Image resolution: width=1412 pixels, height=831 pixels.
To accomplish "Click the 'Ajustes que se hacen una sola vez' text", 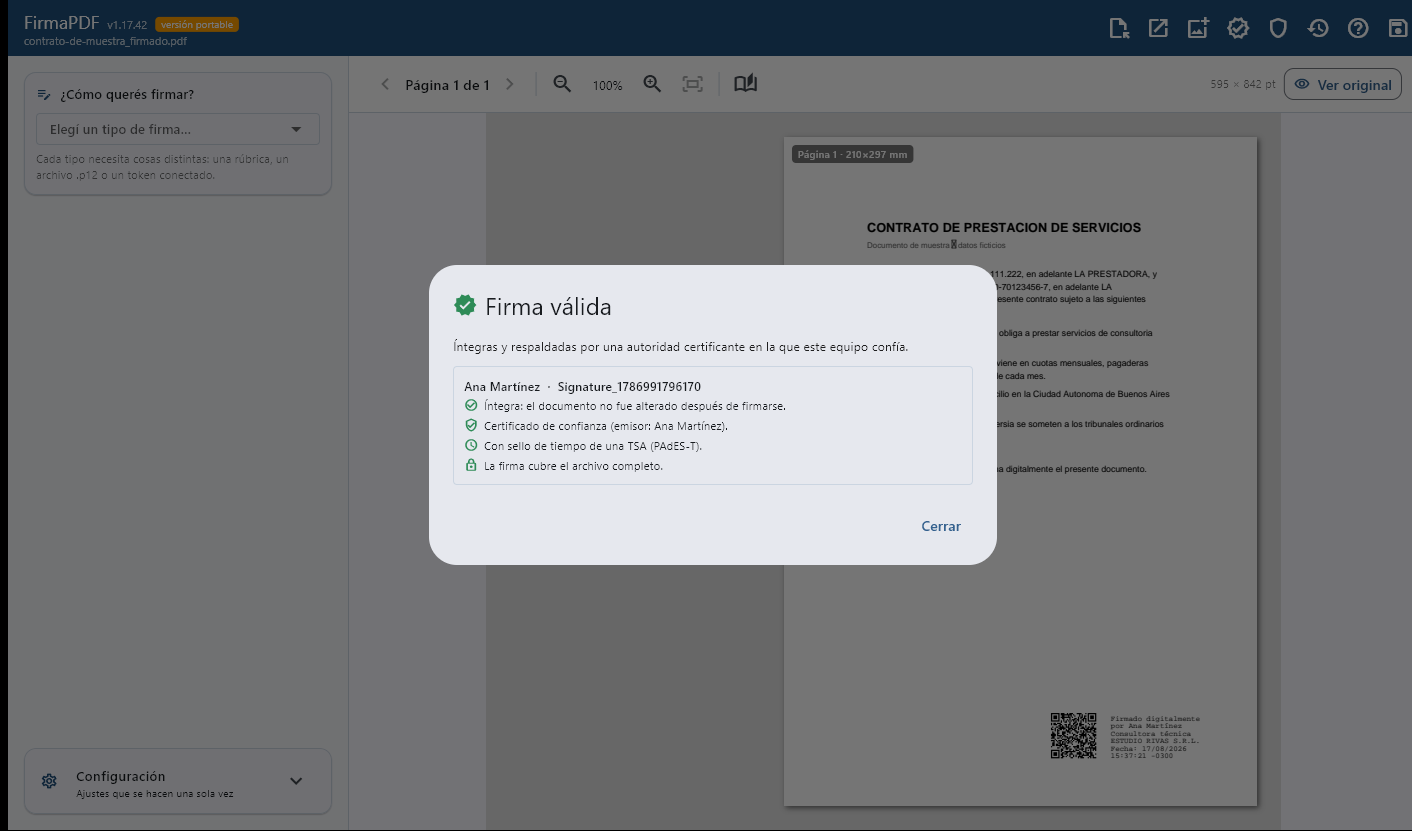I will pyautogui.click(x=154, y=794).
